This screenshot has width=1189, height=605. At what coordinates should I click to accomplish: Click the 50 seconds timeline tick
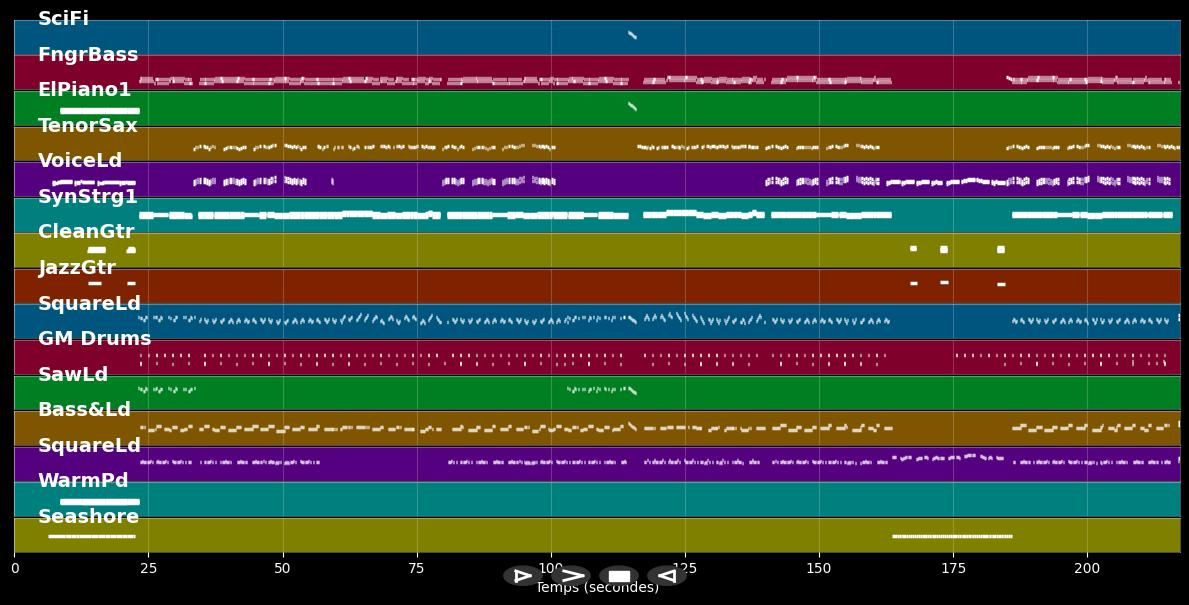(x=283, y=568)
